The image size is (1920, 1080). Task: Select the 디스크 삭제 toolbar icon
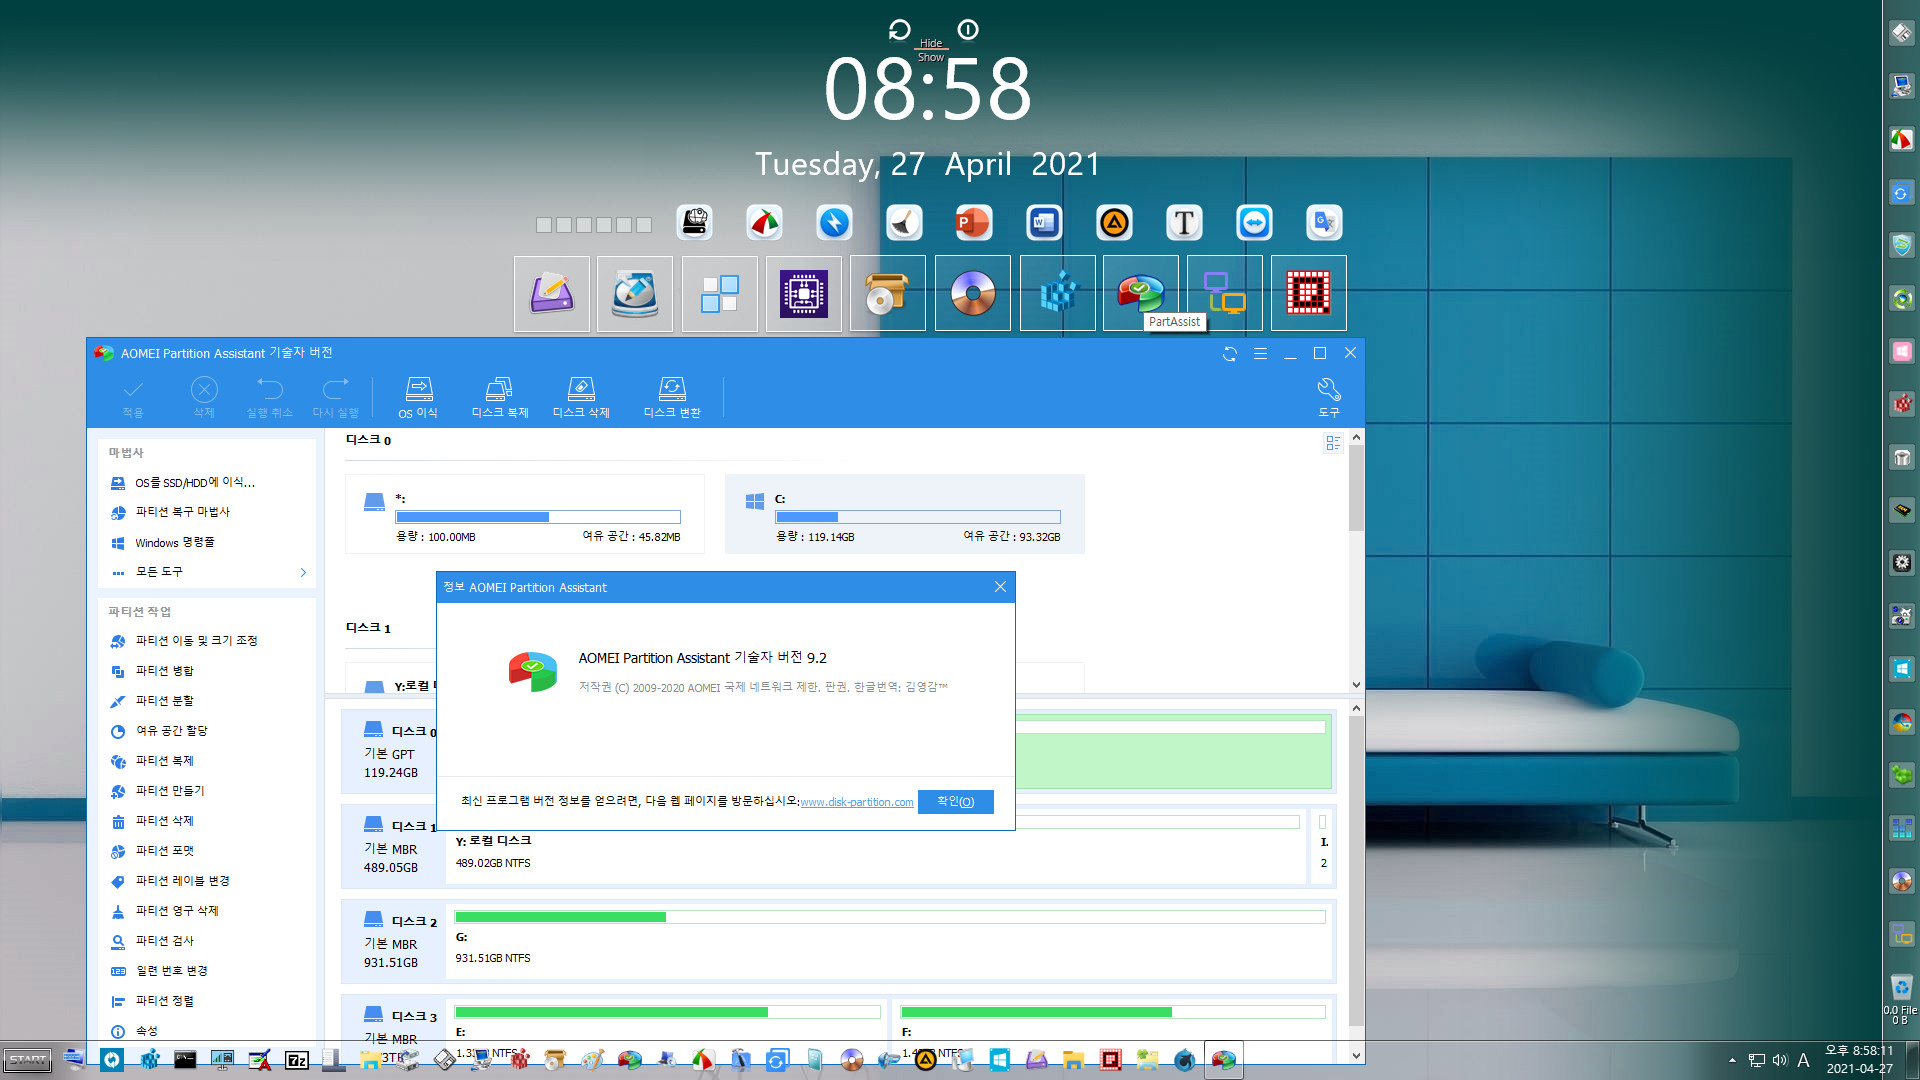[581, 397]
